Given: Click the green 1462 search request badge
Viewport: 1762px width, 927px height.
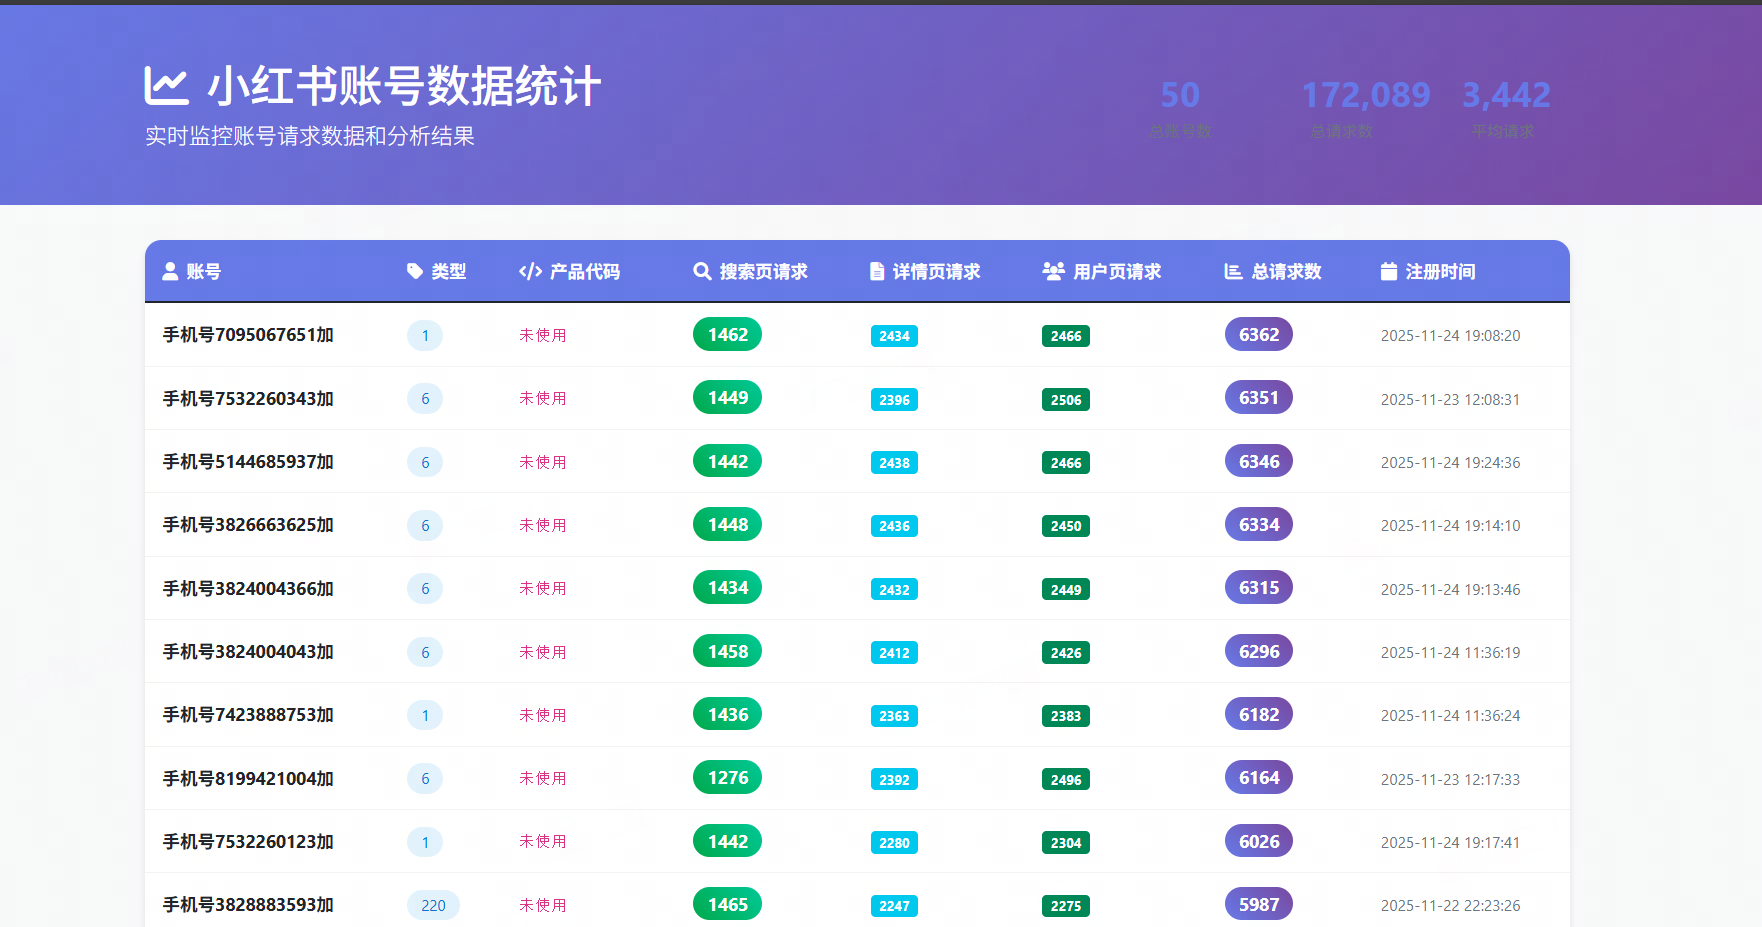Looking at the screenshot, I should 727,335.
